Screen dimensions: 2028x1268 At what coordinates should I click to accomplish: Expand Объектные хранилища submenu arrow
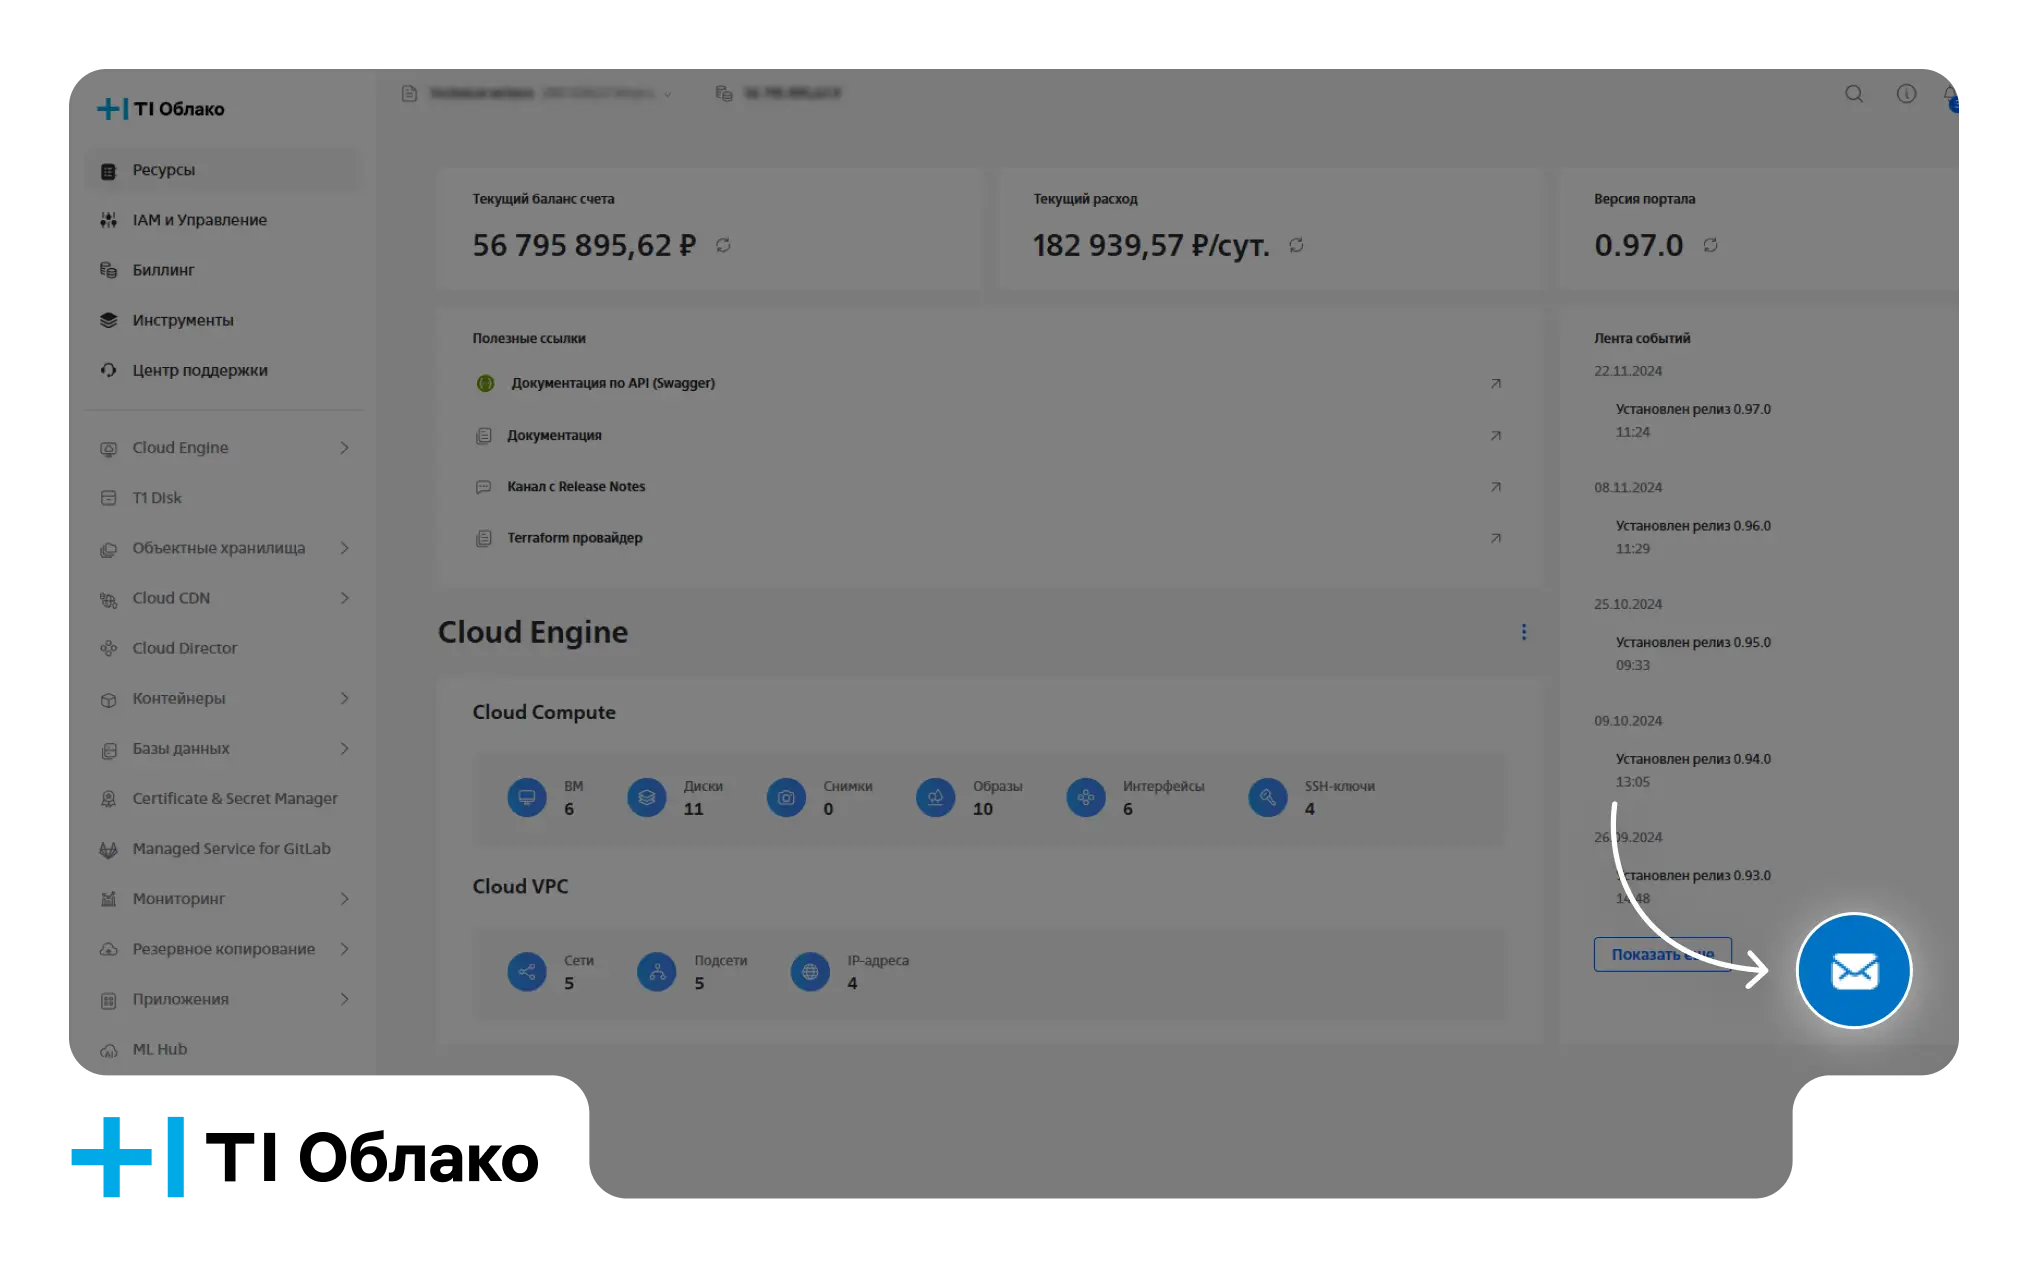tap(344, 548)
